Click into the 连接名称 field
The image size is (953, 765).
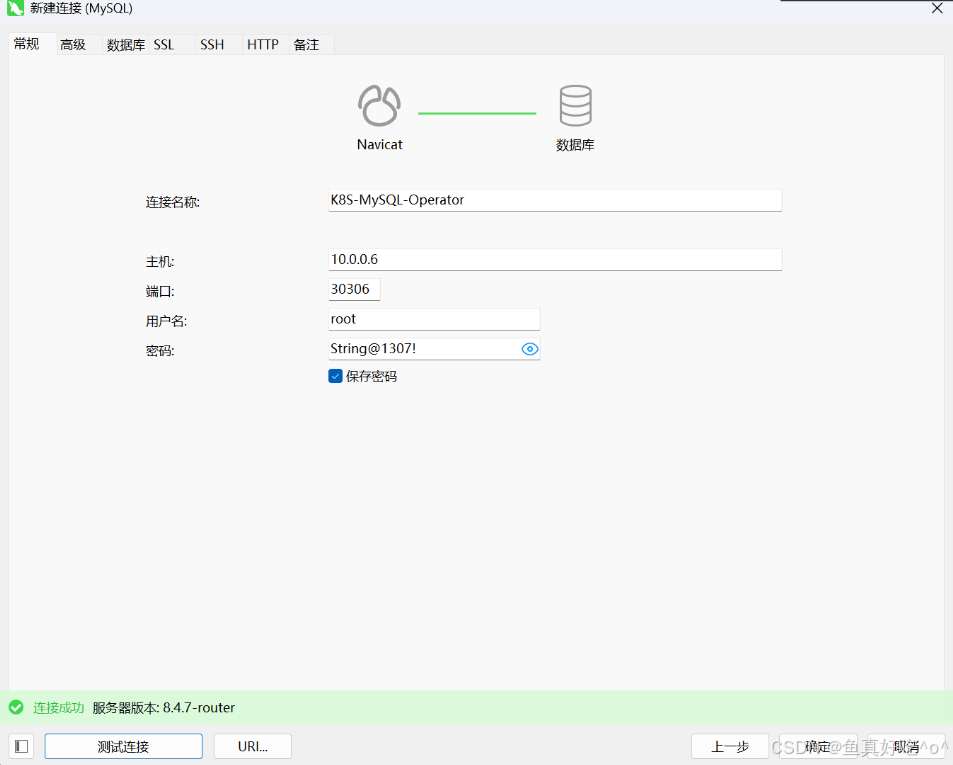[x=554, y=200]
